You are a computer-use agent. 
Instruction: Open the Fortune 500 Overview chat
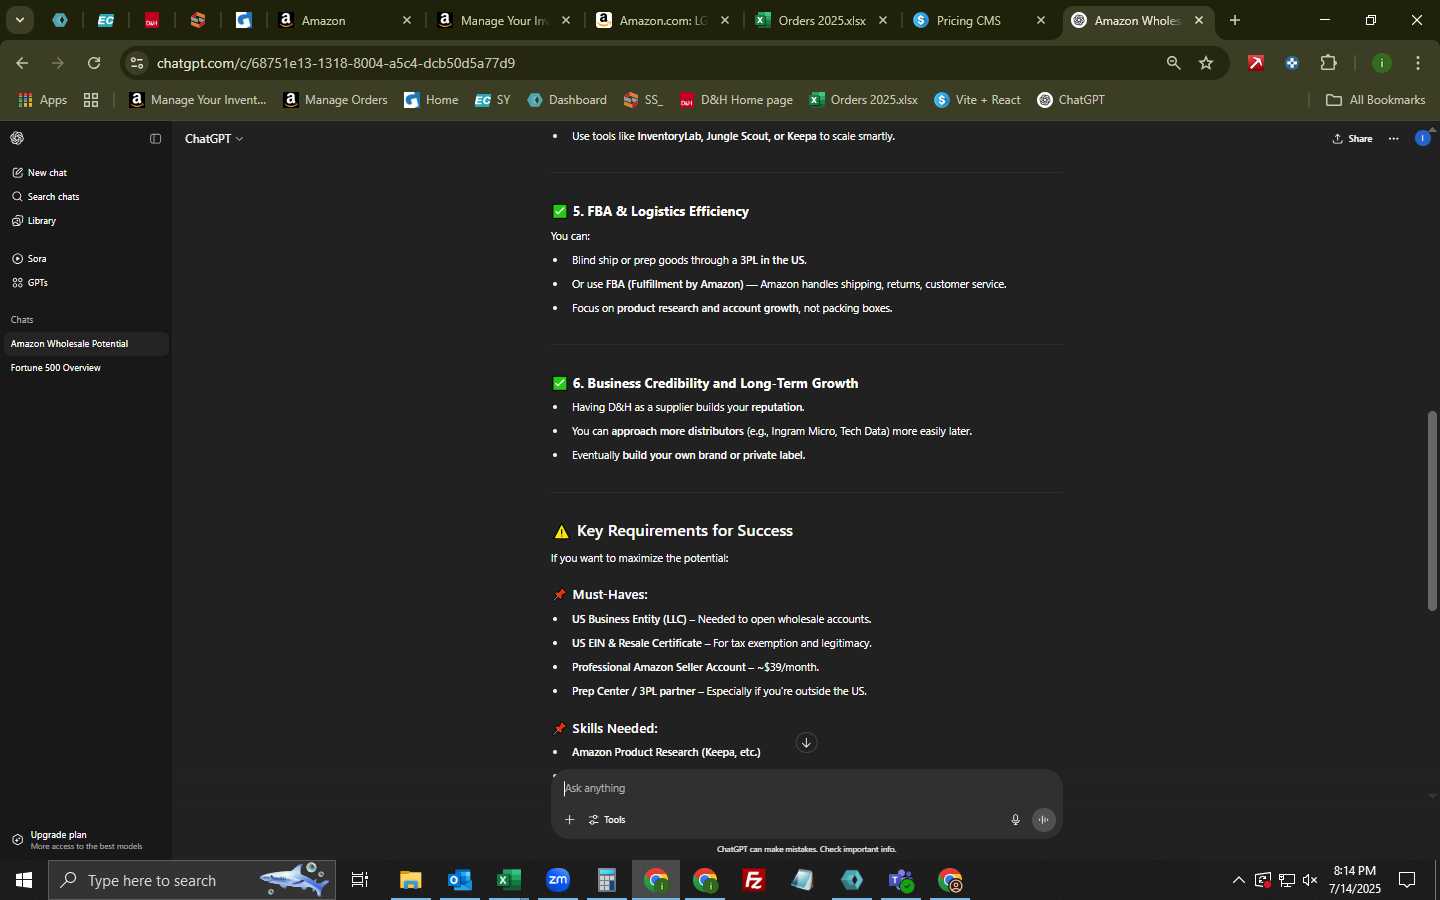[x=85, y=368]
